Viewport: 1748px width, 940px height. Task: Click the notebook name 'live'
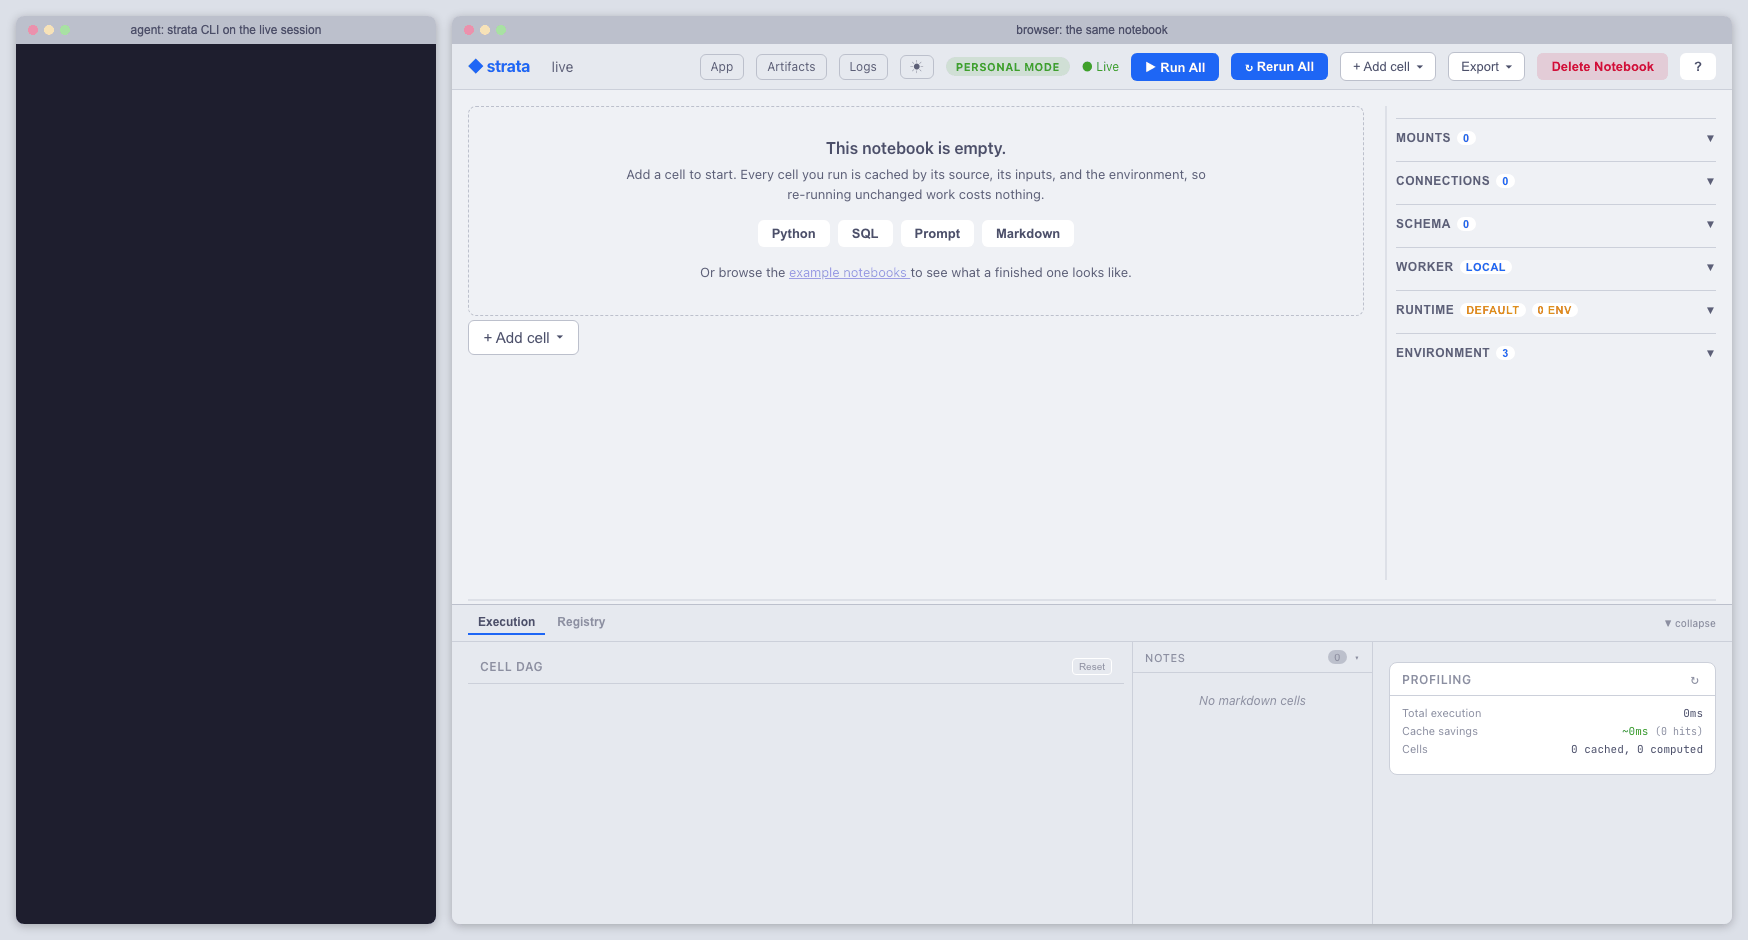pyautogui.click(x=562, y=67)
